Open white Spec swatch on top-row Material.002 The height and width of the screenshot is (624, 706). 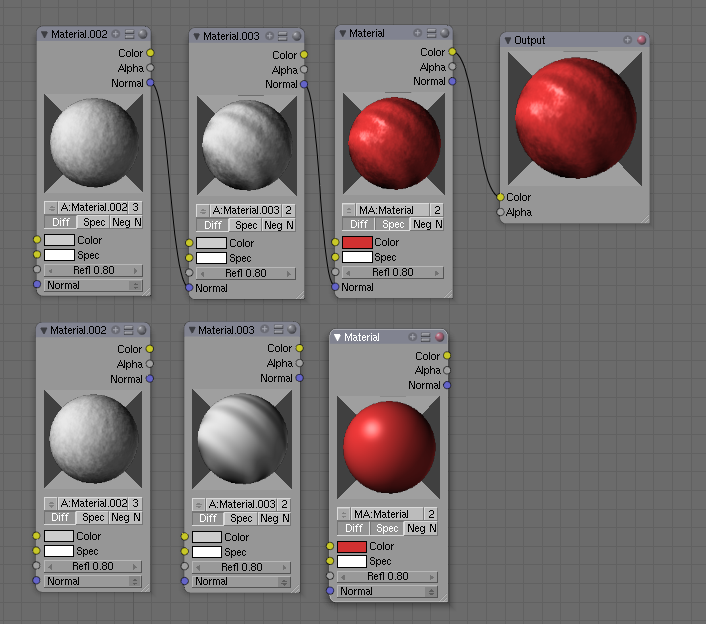pyautogui.click(x=59, y=255)
